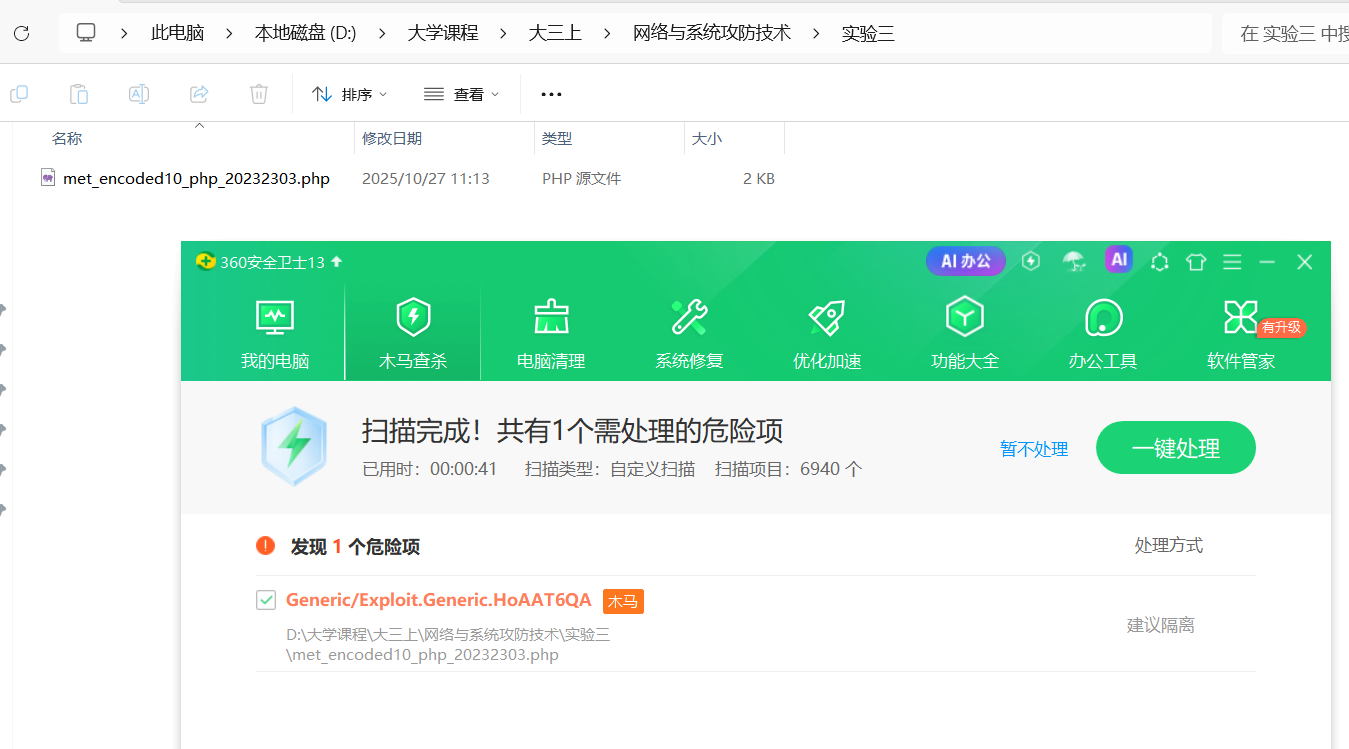Screen dimensions: 1349x749
Task: Click the rename icon in Explorer toolbar
Action: click(139, 94)
